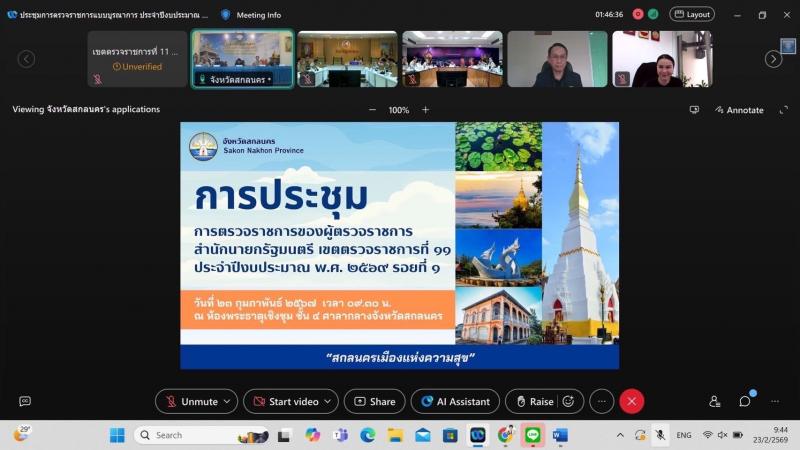Open Task View from taskbar
This screenshot has width=800, height=450.
click(x=284, y=435)
